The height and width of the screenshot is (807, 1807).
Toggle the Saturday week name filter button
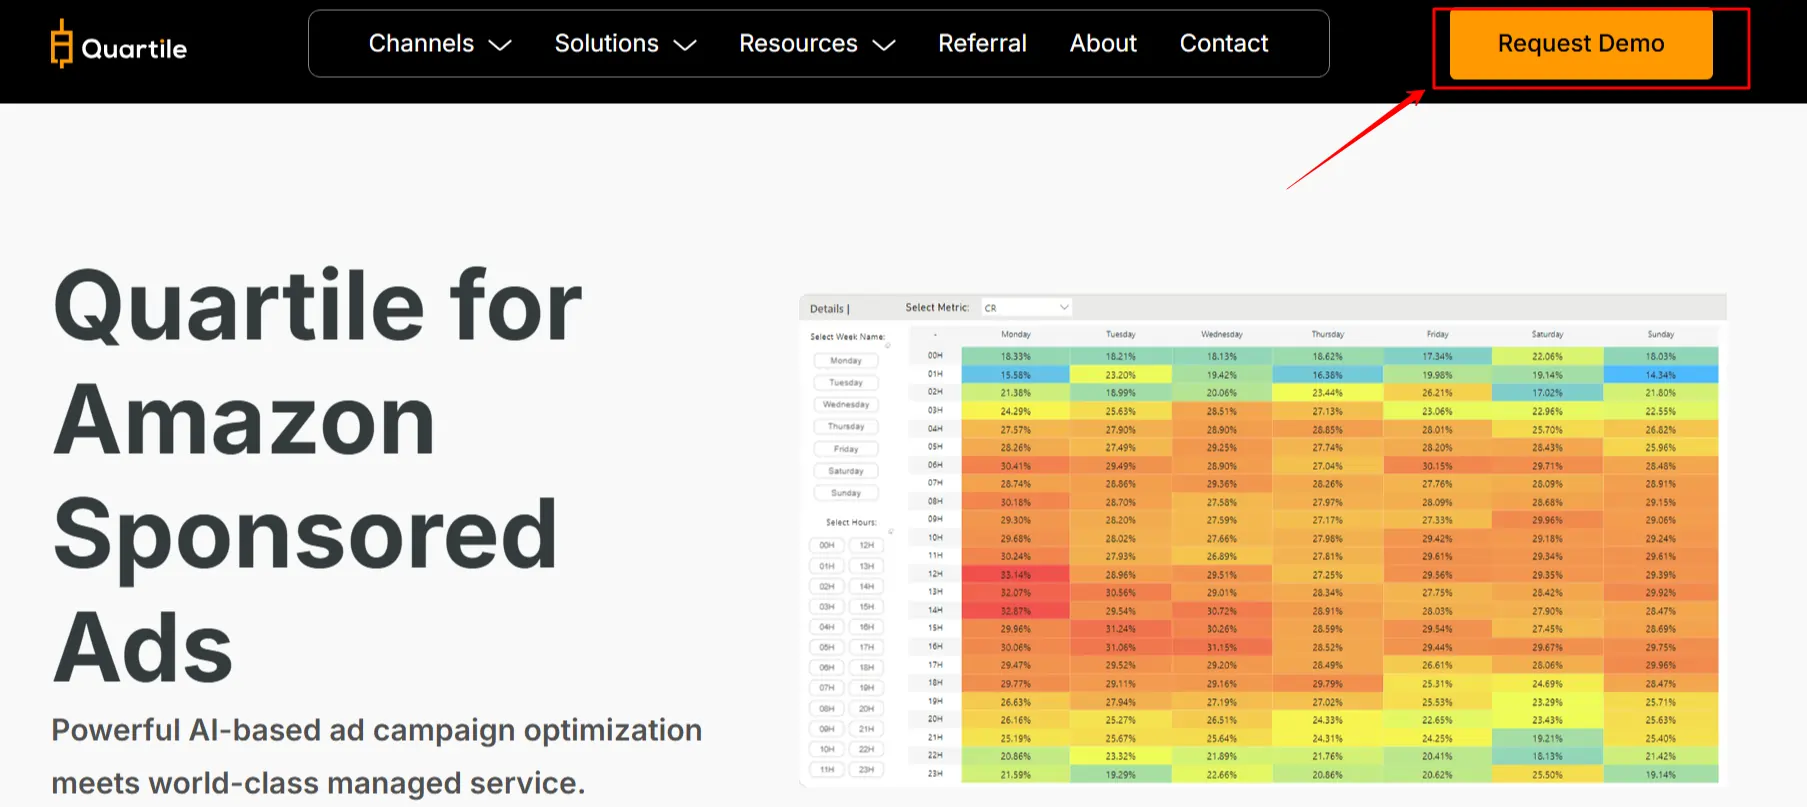click(845, 471)
